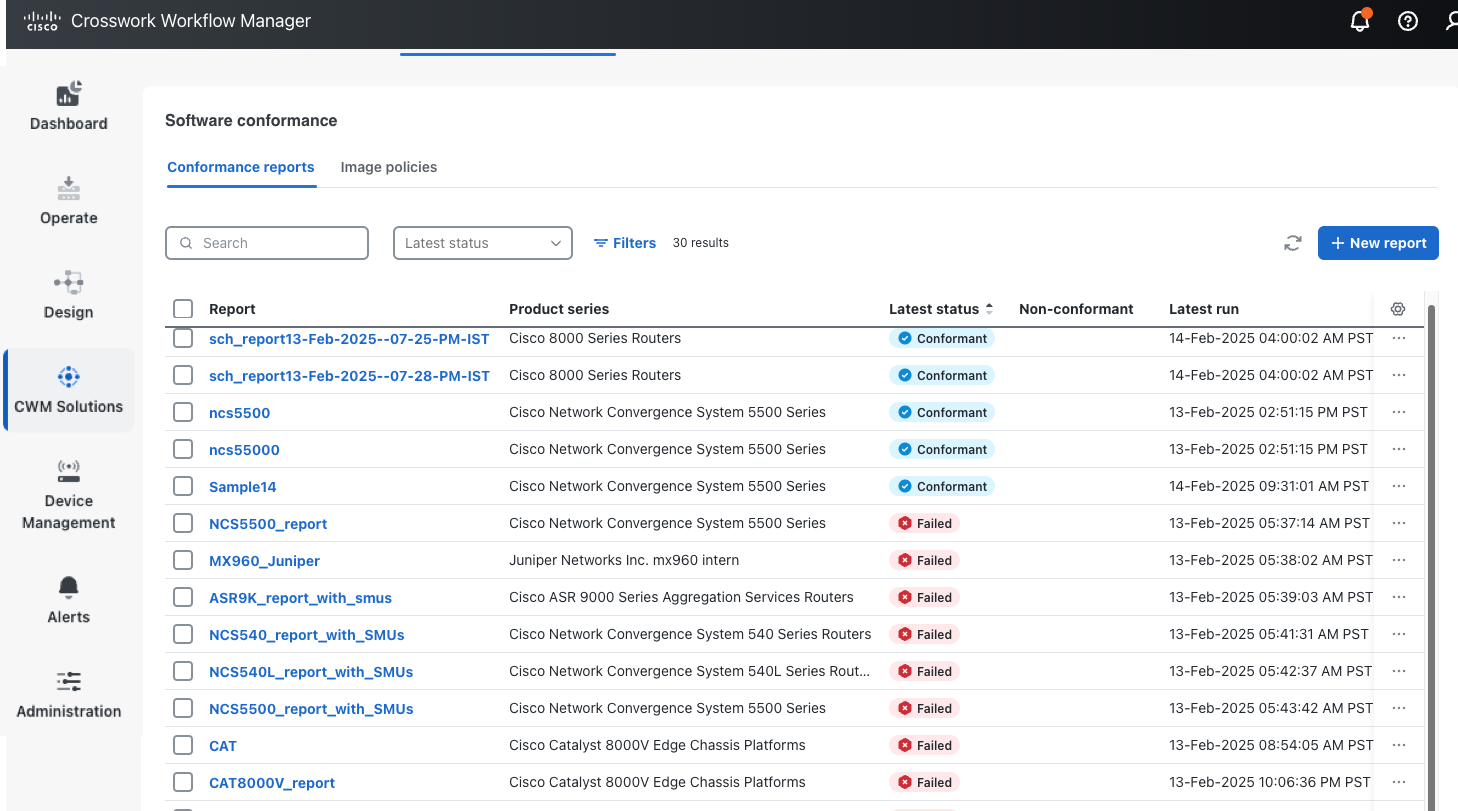Viewport: 1458px width, 811px height.
Task: Select the Sample14 row checkbox
Action: [x=183, y=486]
